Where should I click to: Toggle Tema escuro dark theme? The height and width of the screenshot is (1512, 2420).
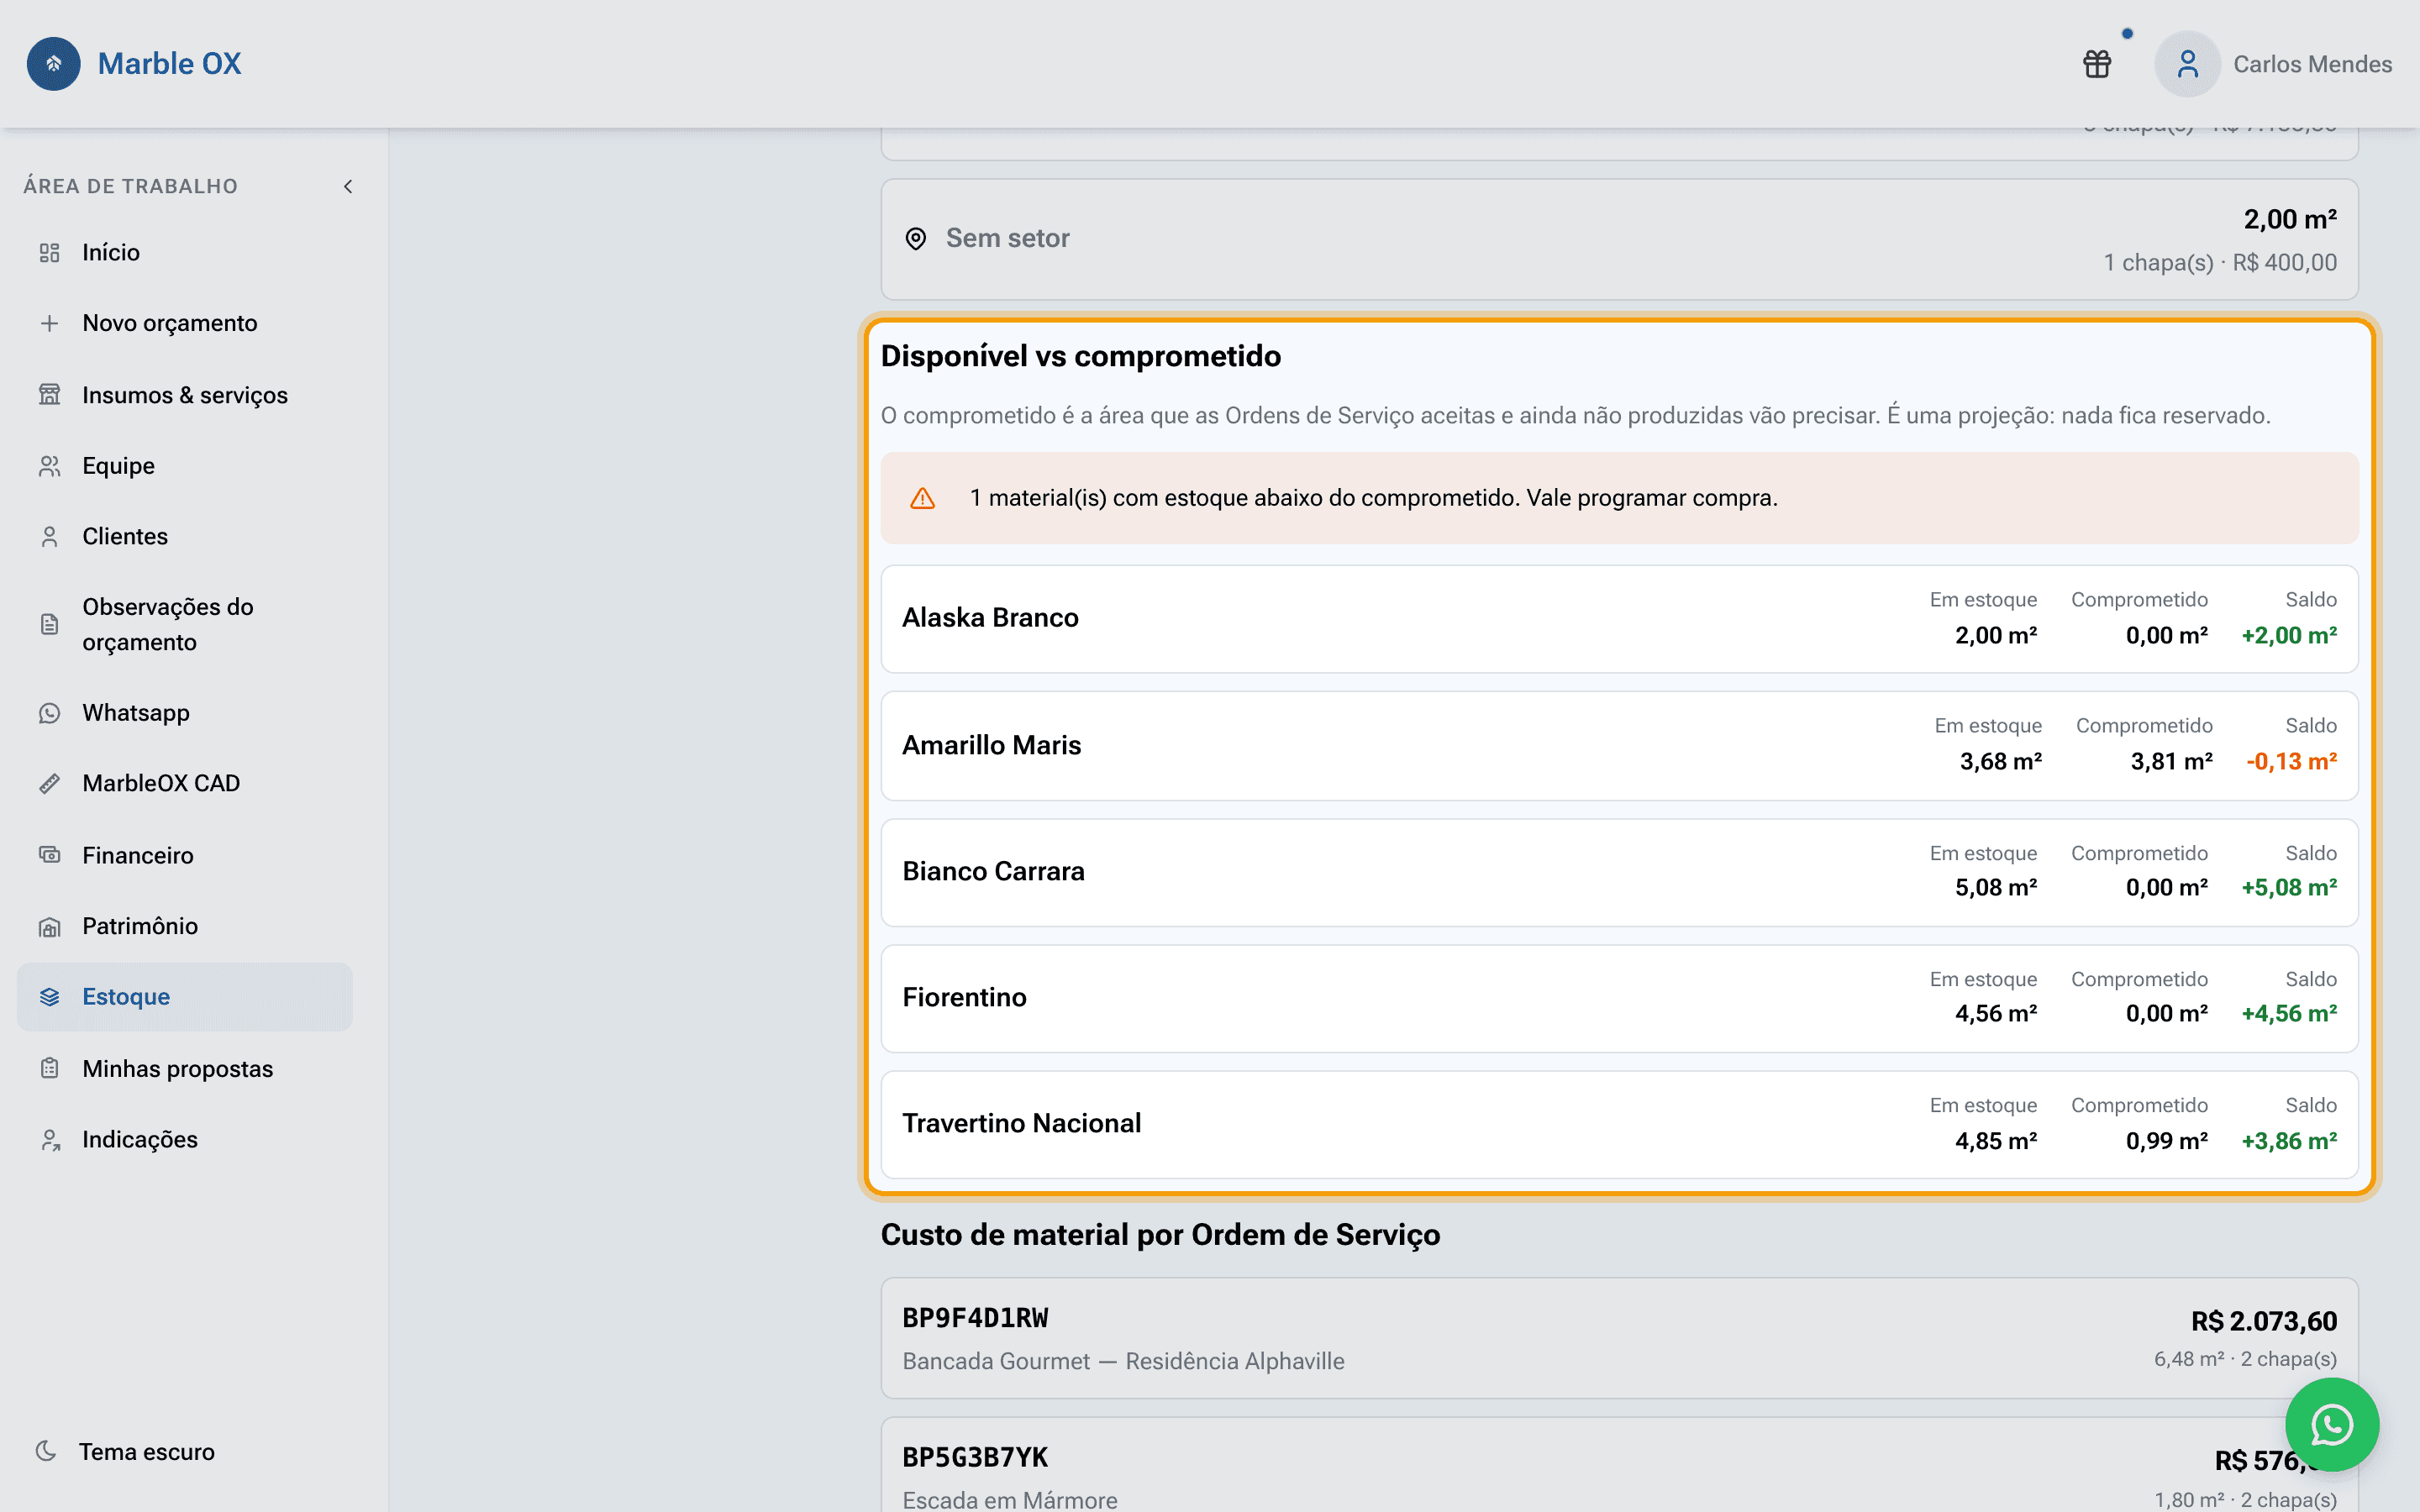126,1451
